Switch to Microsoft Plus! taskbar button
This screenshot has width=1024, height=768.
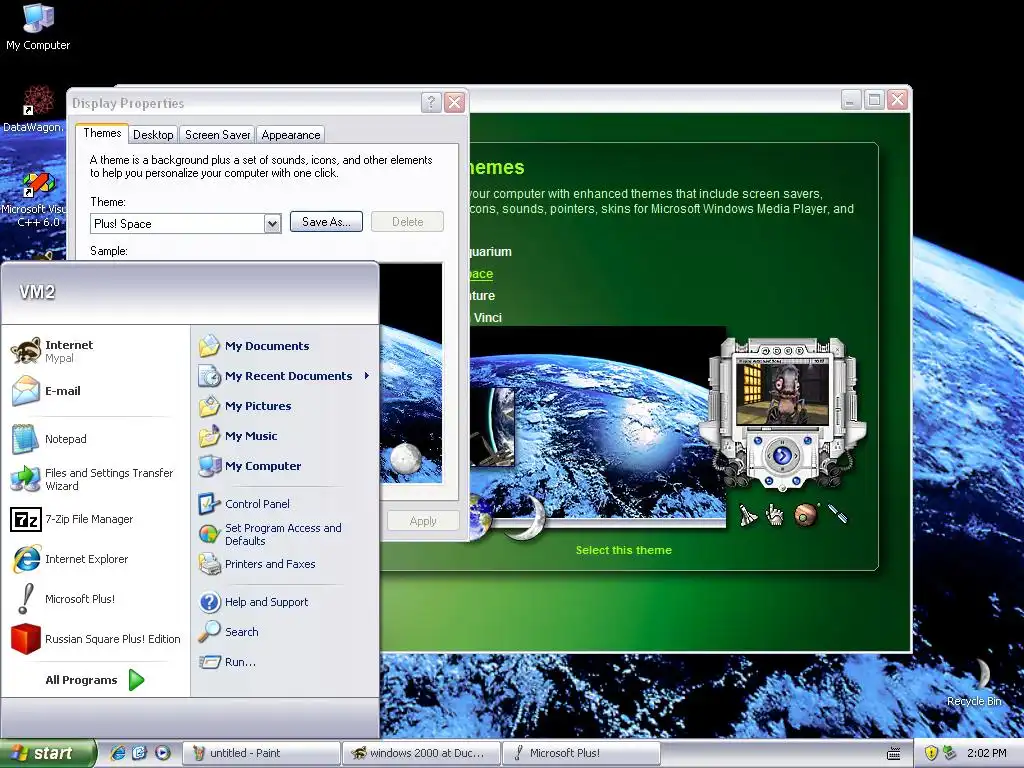pos(581,753)
